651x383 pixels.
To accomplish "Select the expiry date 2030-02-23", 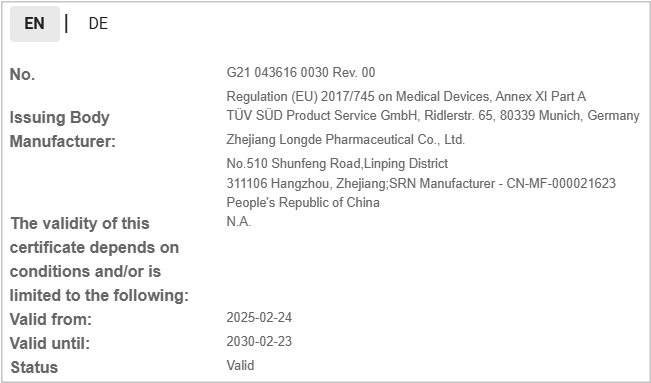I will 259,341.
